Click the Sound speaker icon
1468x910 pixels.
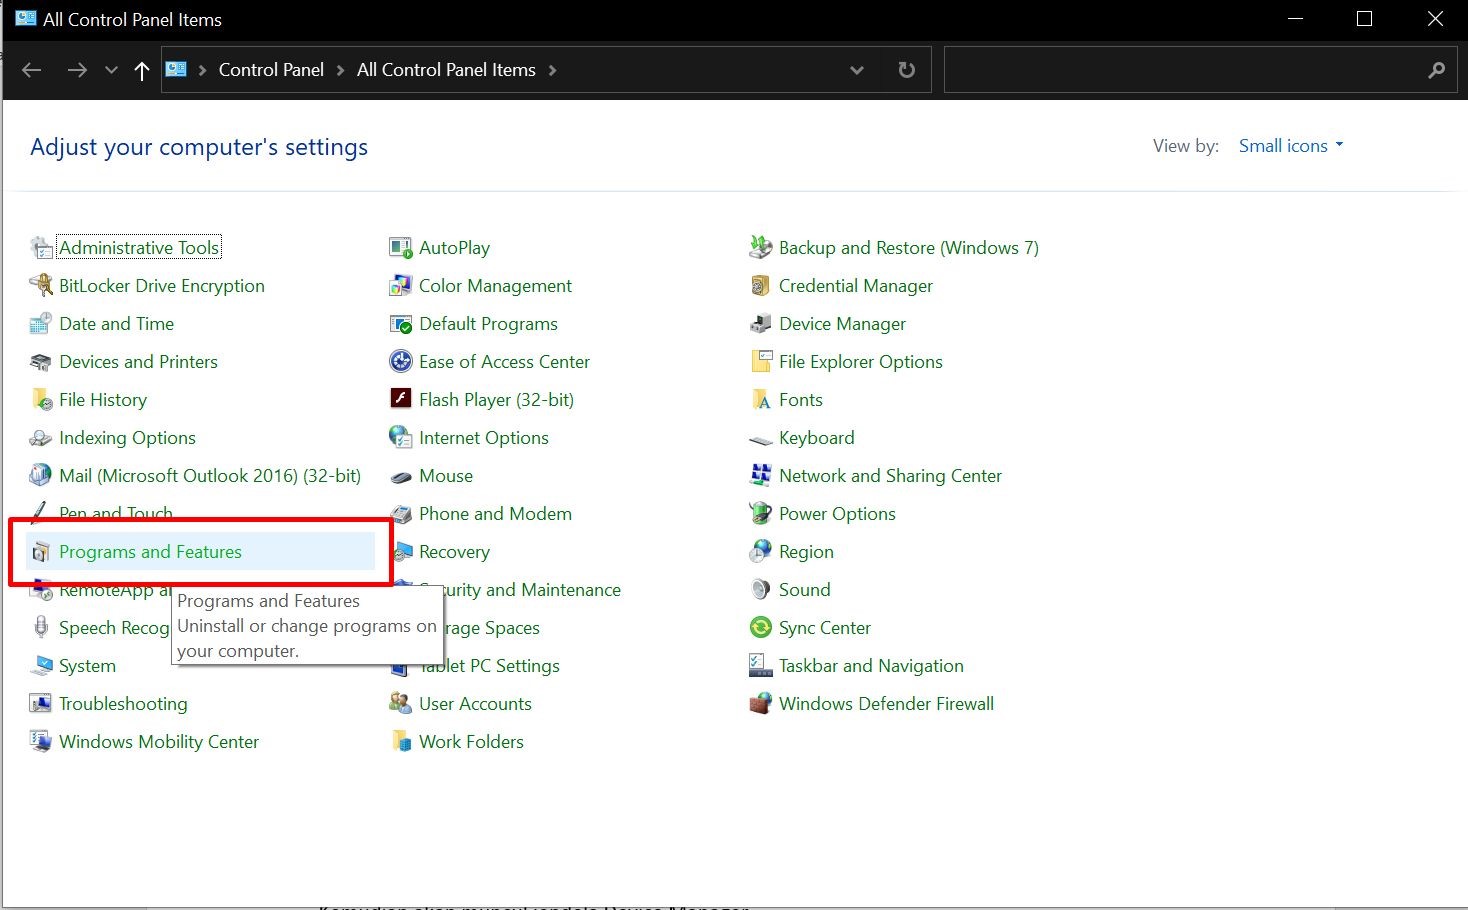tap(760, 590)
